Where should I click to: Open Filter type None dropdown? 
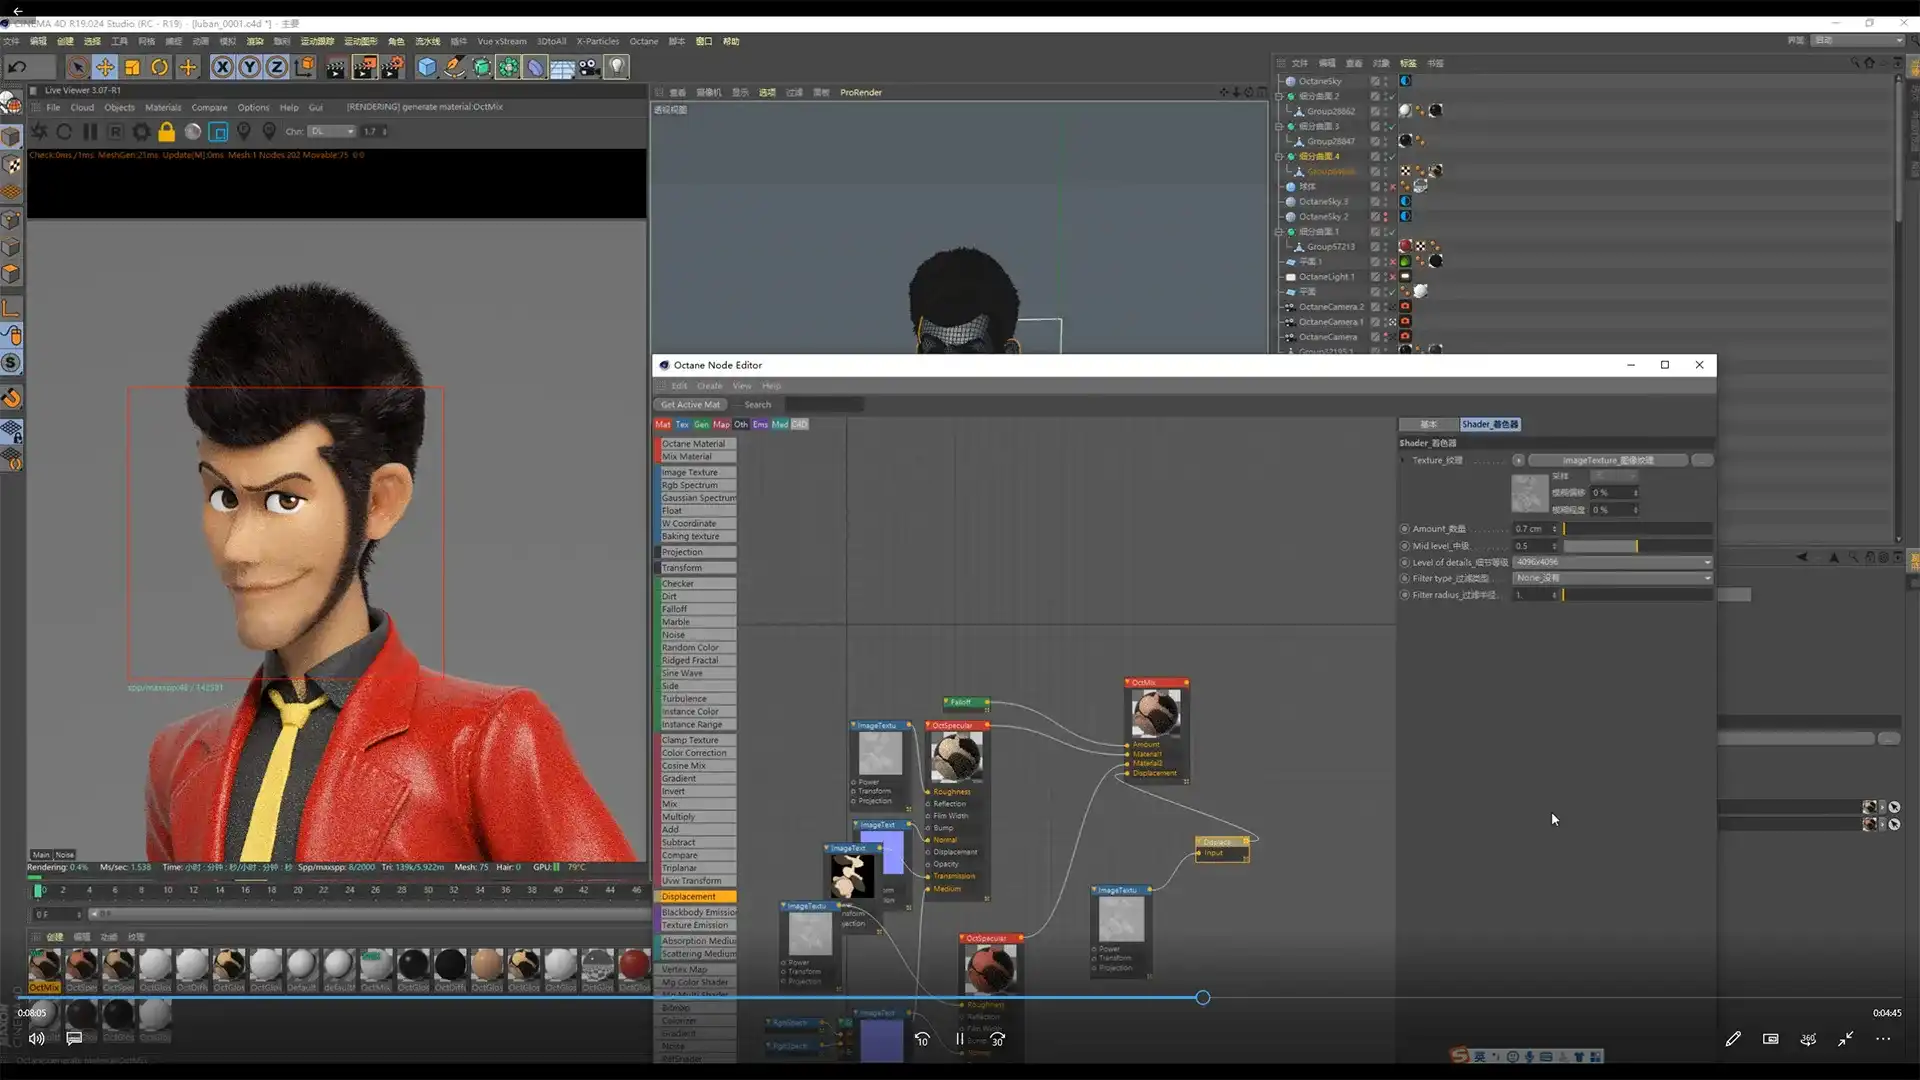tap(1611, 578)
